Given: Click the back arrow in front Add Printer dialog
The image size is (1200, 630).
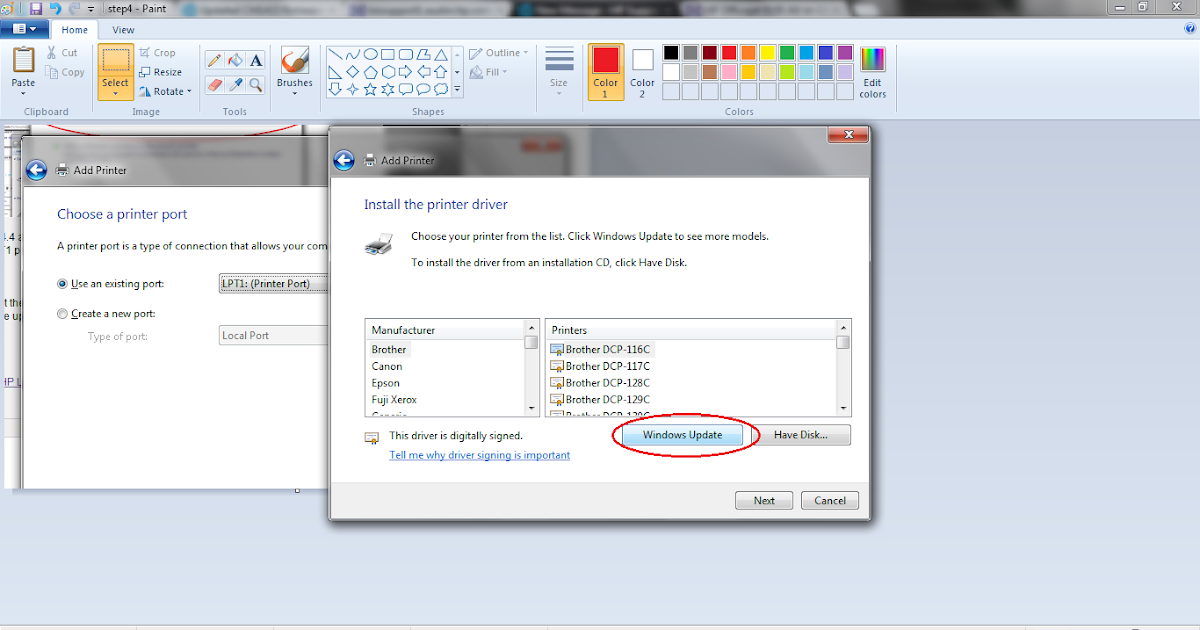Looking at the screenshot, I should pyautogui.click(x=344, y=160).
